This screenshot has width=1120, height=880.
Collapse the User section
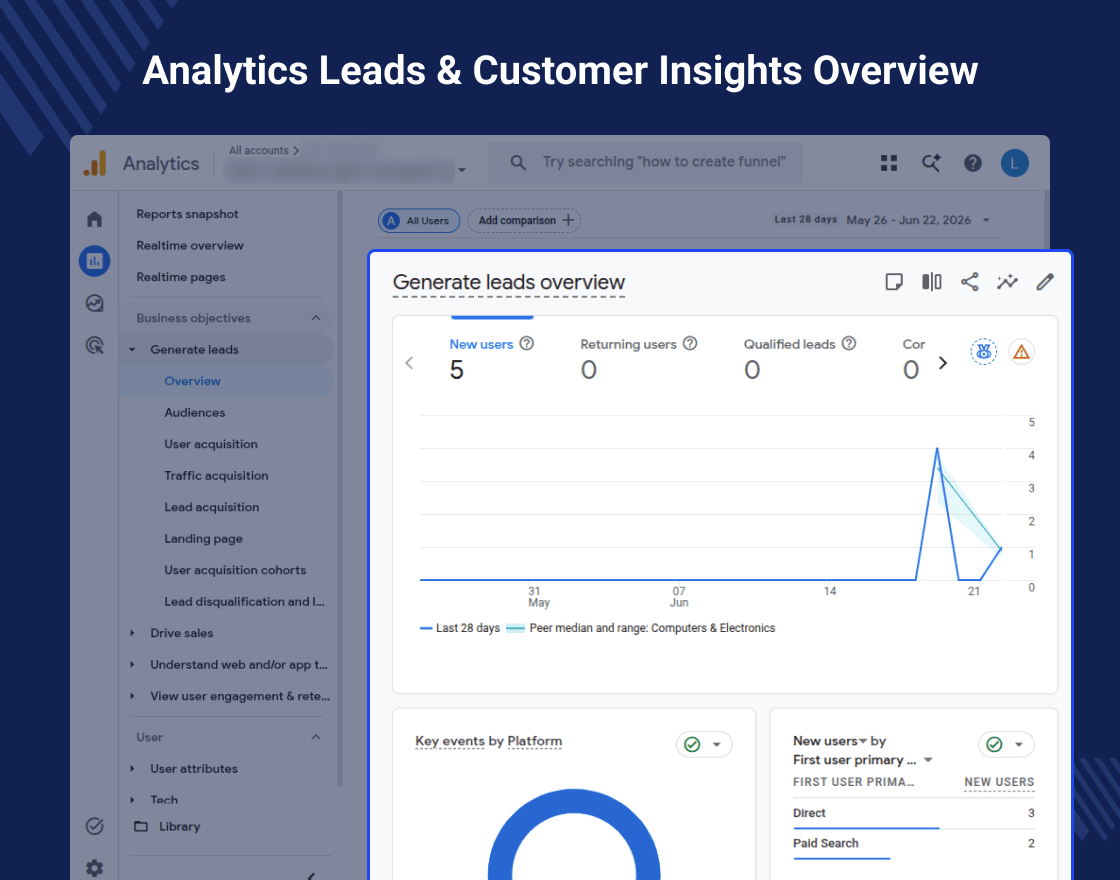[316, 737]
